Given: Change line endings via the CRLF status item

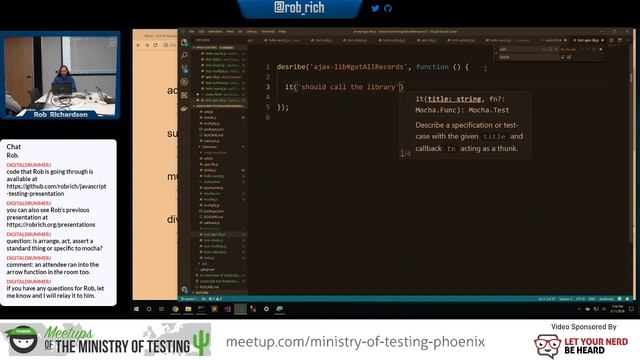Looking at the screenshot, I should (591, 299).
